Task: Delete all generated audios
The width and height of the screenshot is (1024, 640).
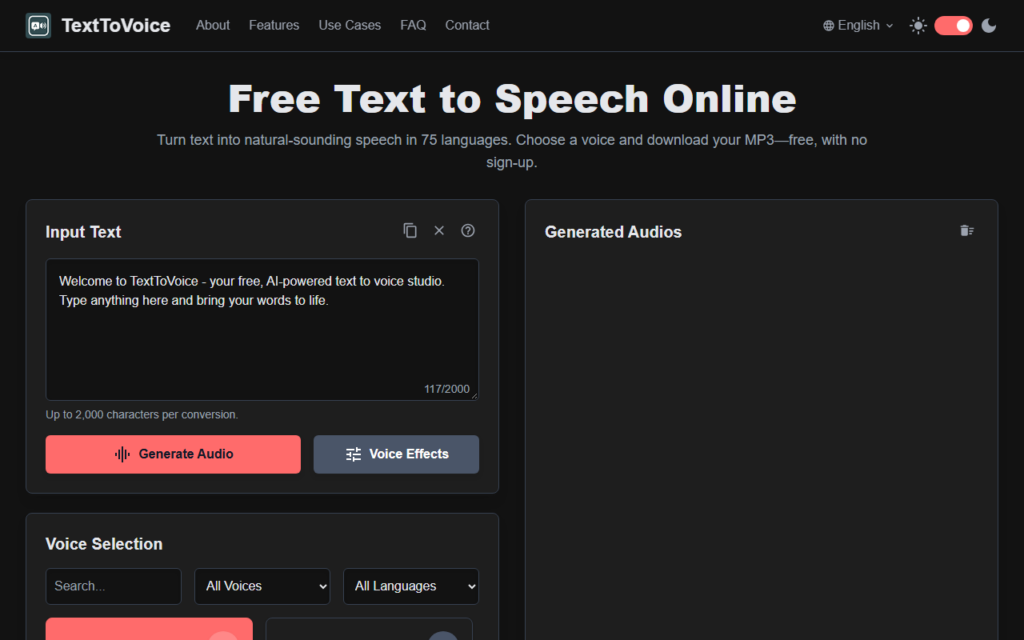Action: (967, 231)
